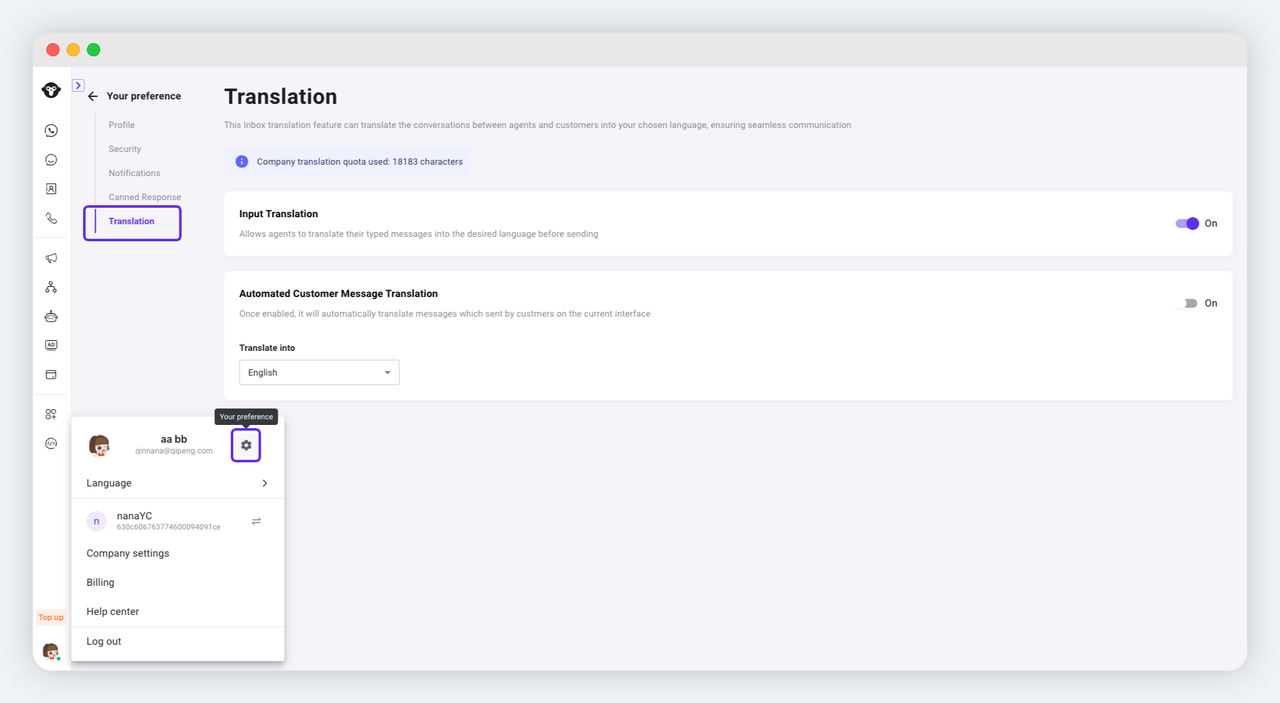Screen dimensions: 1280x703
Task: Click the Your preference gear icon
Action: click(x=246, y=445)
